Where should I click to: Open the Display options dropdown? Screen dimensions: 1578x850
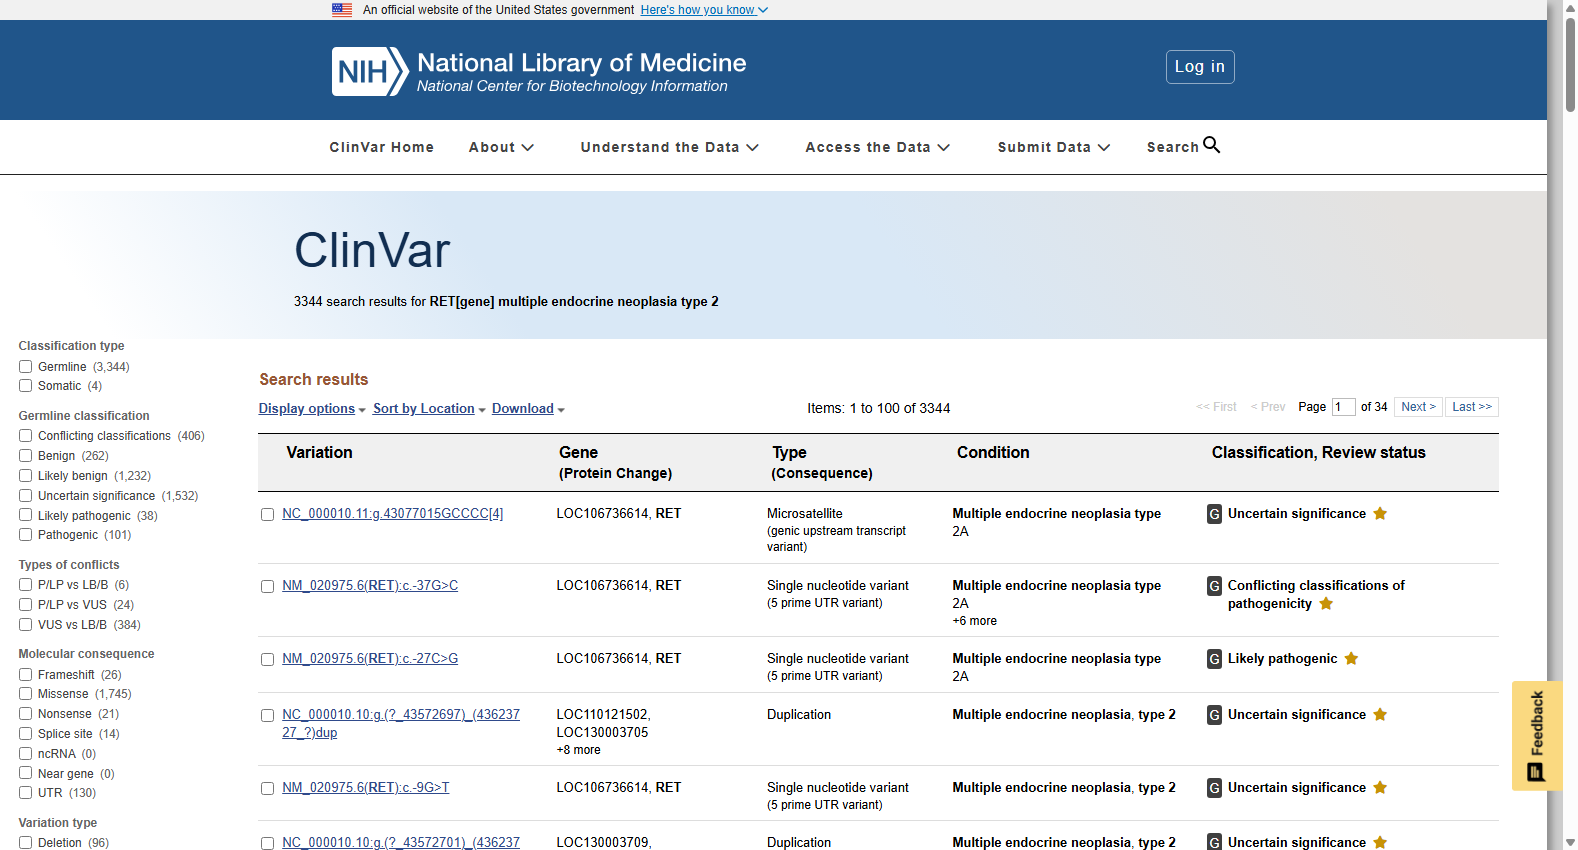[x=312, y=409]
